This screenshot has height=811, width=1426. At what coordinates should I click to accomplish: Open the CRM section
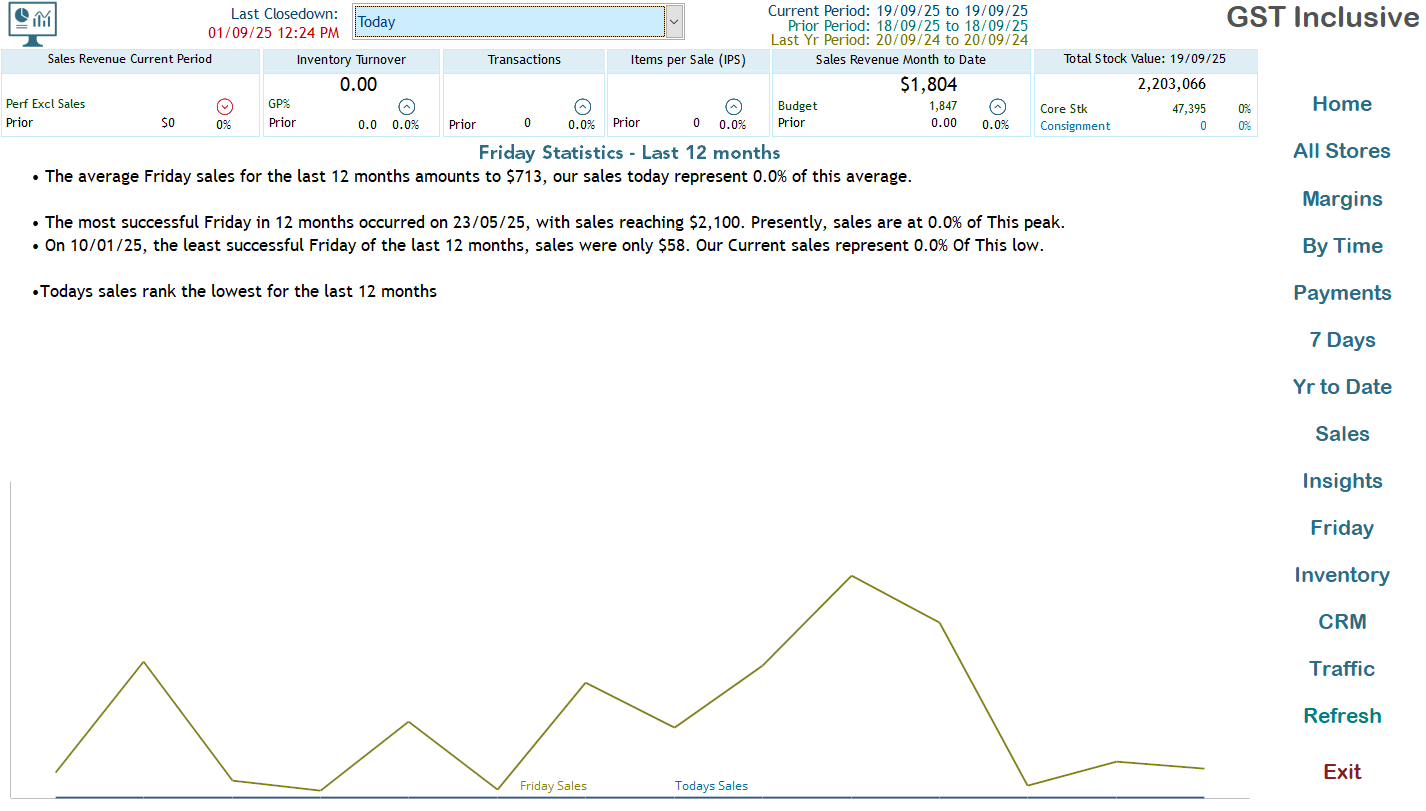click(x=1341, y=622)
